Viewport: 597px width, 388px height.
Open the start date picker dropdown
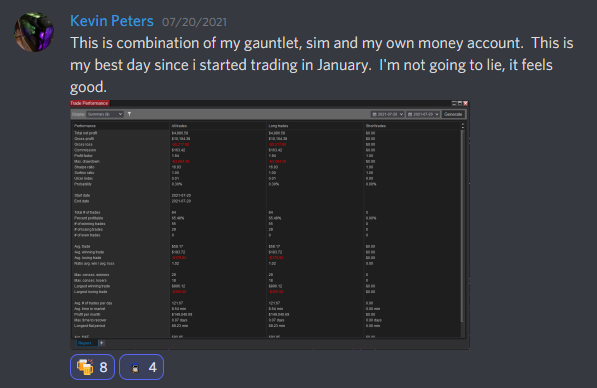point(388,114)
